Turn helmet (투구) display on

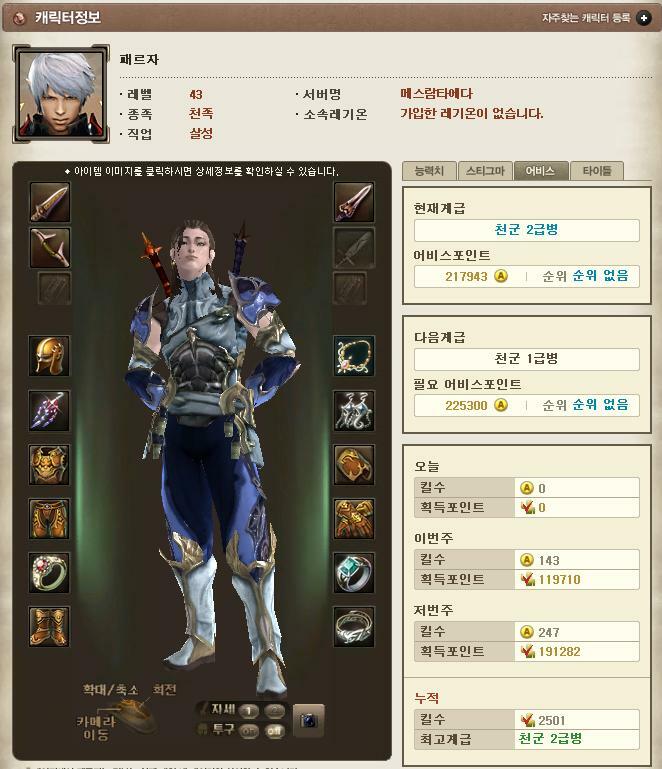(x=249, y=731)
